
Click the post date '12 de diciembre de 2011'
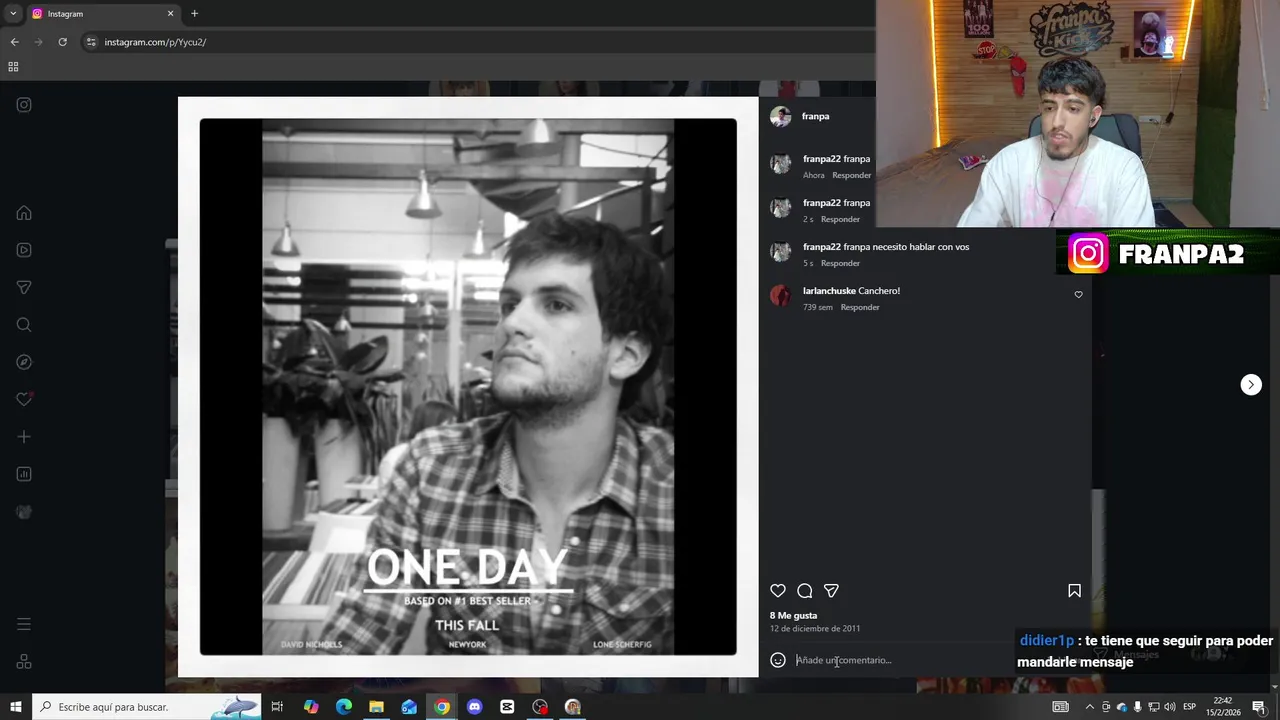point(815,629)
